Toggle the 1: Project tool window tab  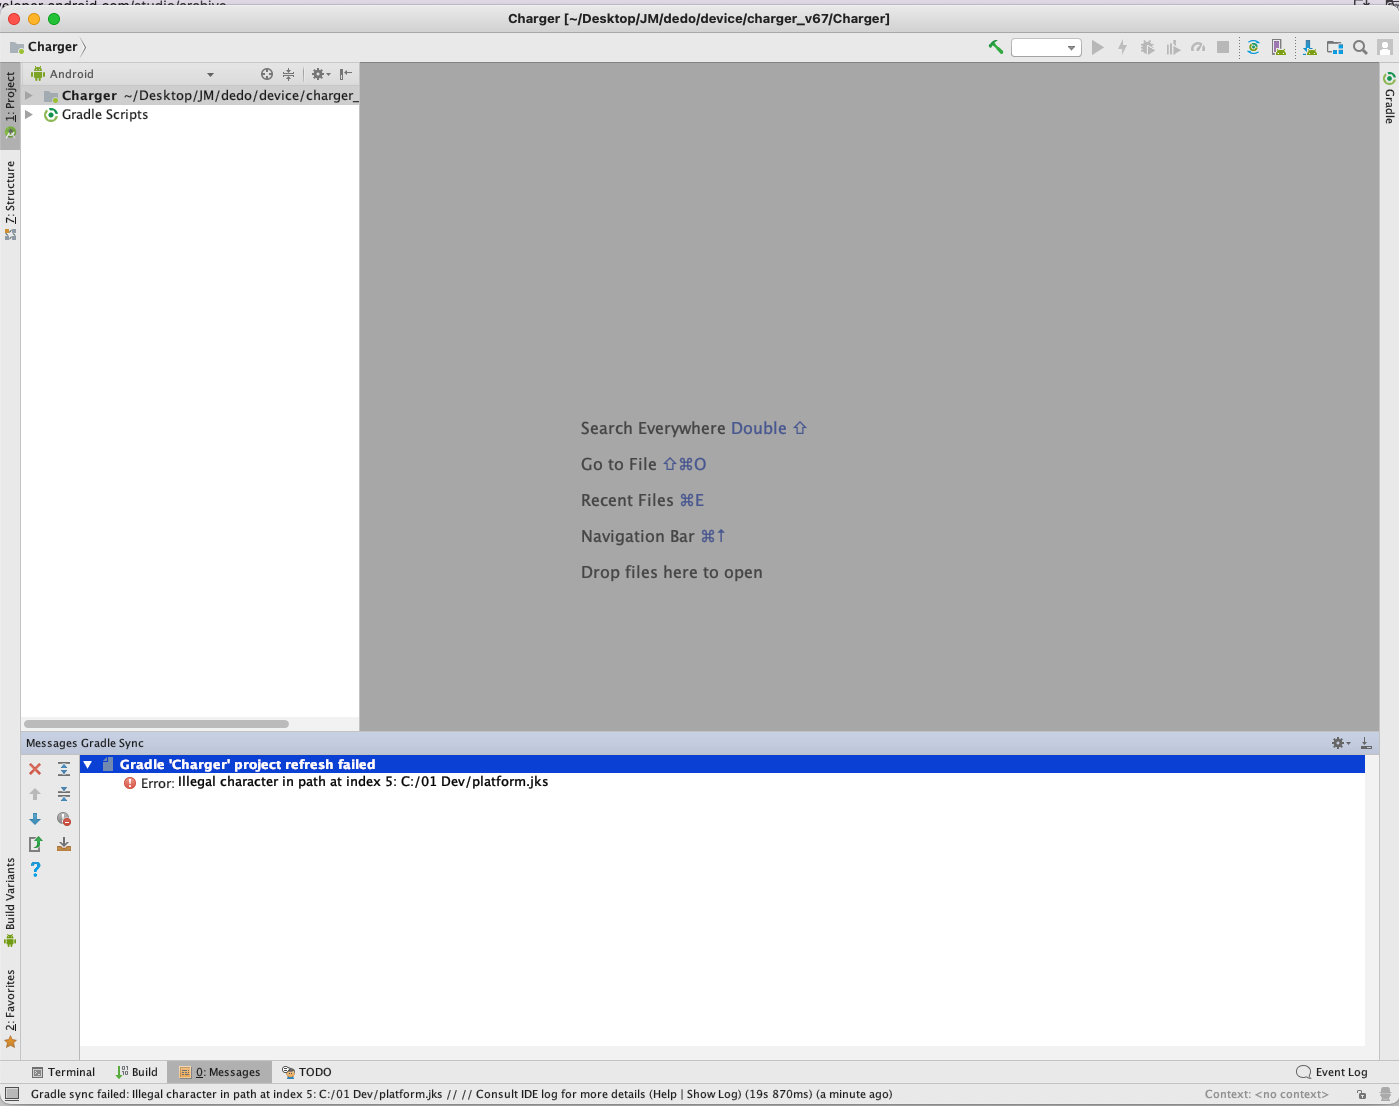10,104
